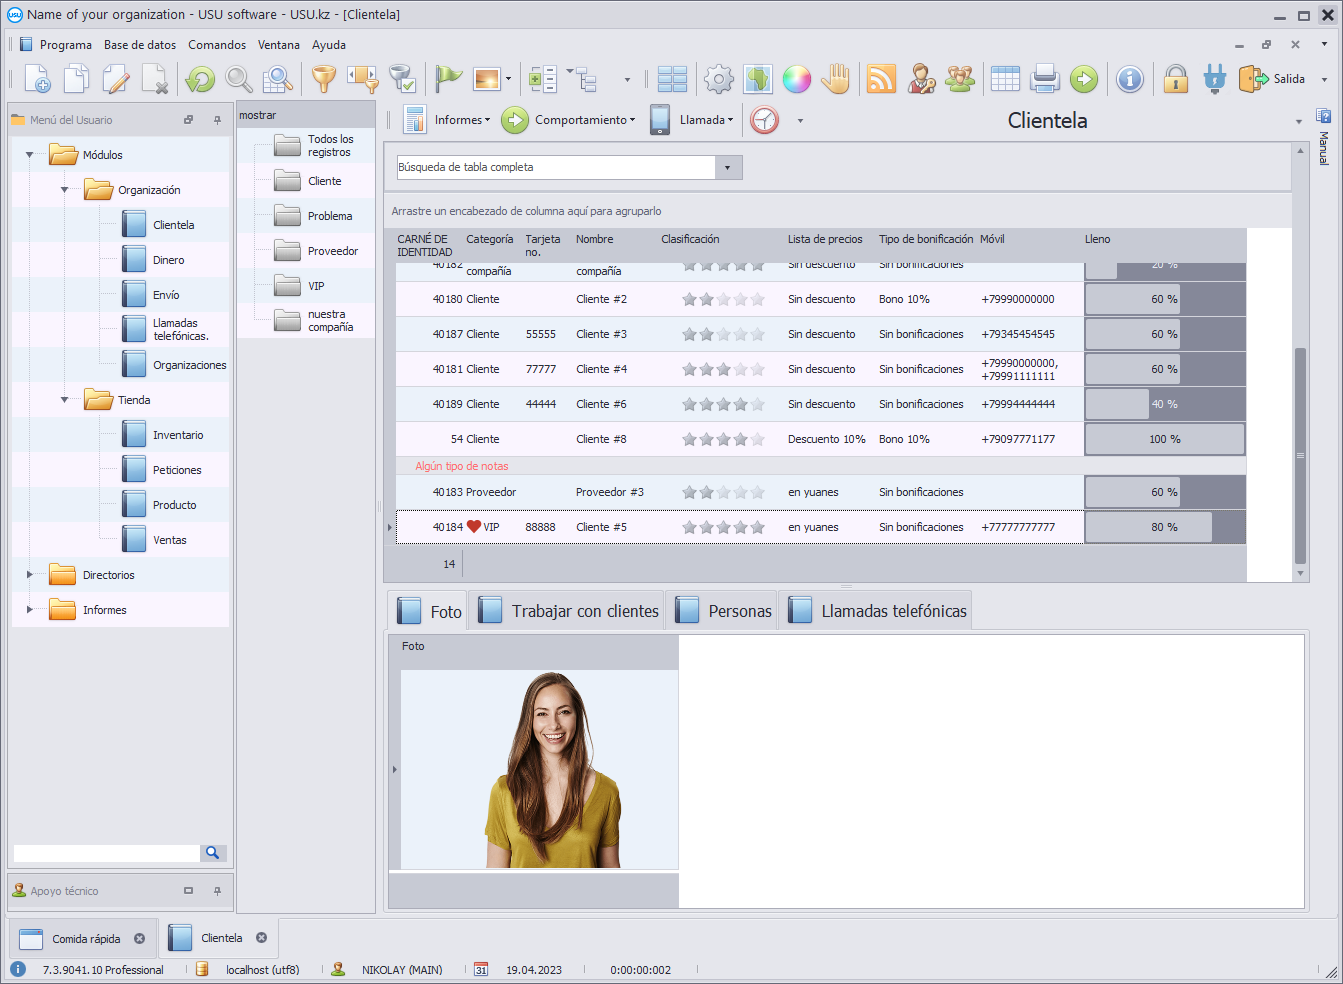1343x984 pixels.
Task: Click the blue information icon
Action: [x=1130, y=79]
